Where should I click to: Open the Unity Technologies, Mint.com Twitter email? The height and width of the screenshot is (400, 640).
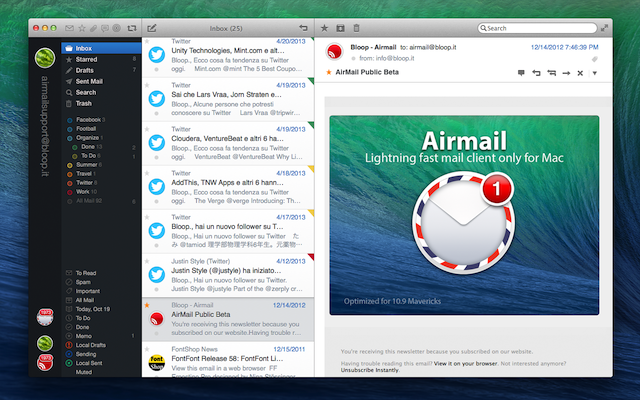228,57
